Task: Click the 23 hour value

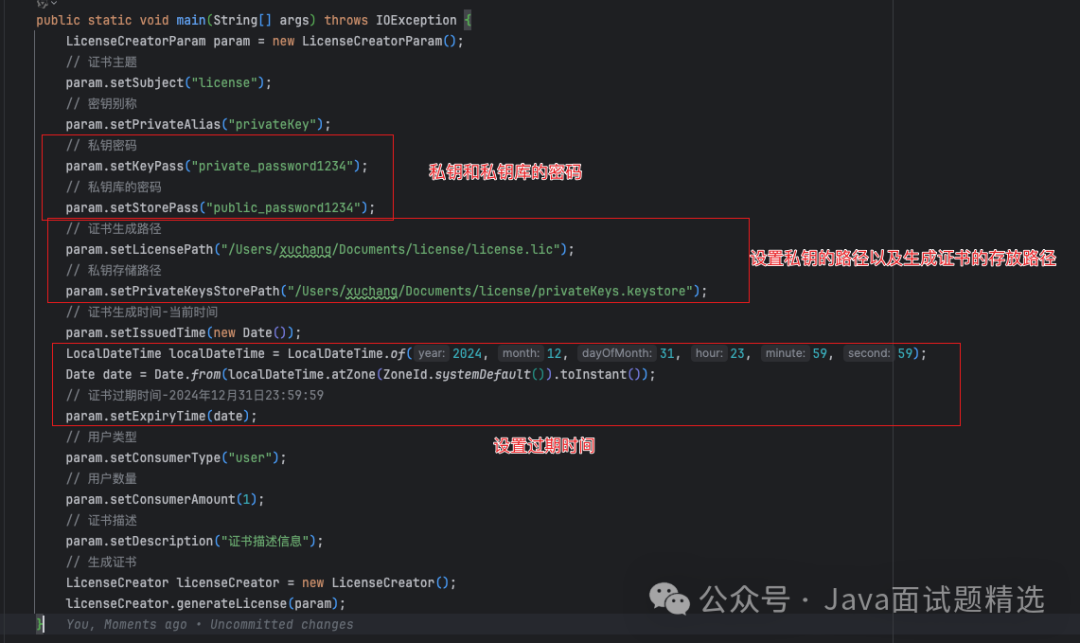Action: click(x=738, y=353)
